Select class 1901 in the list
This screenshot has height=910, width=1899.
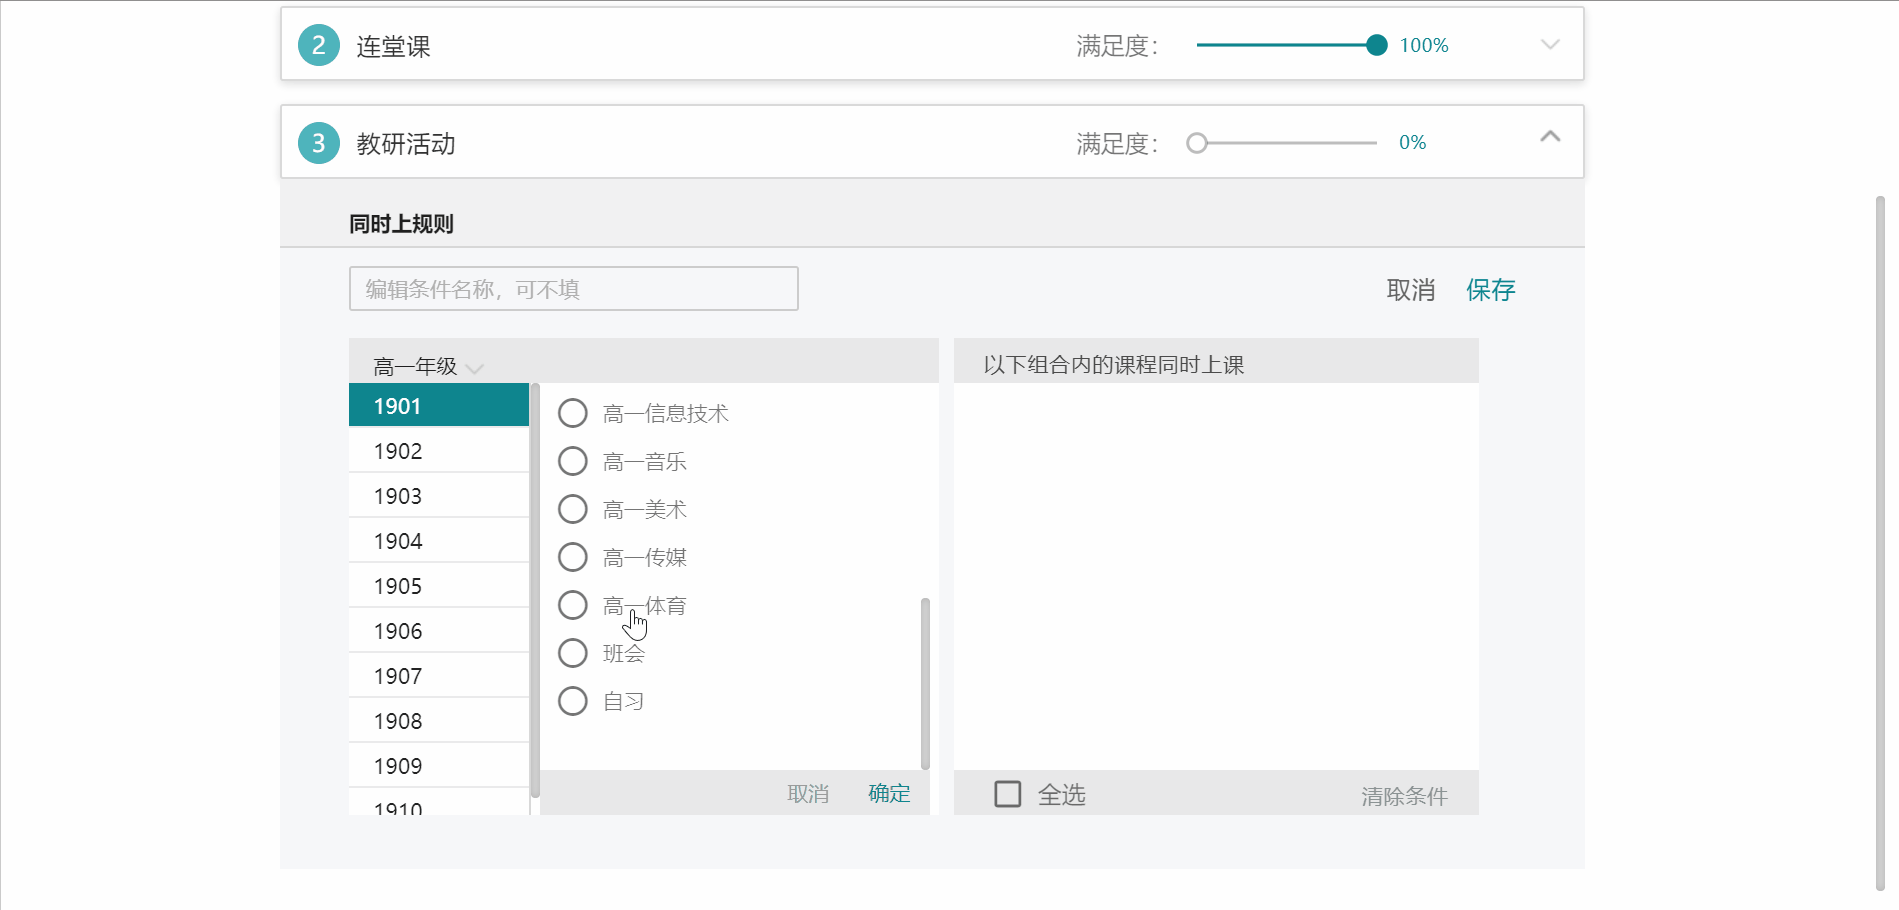click(x=439, y=405)
